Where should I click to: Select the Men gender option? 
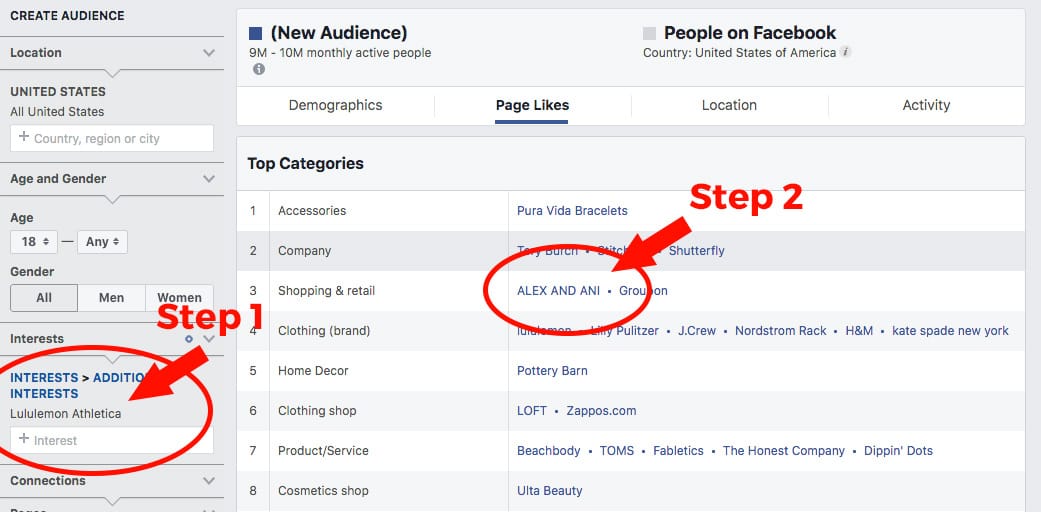point(112,298)
